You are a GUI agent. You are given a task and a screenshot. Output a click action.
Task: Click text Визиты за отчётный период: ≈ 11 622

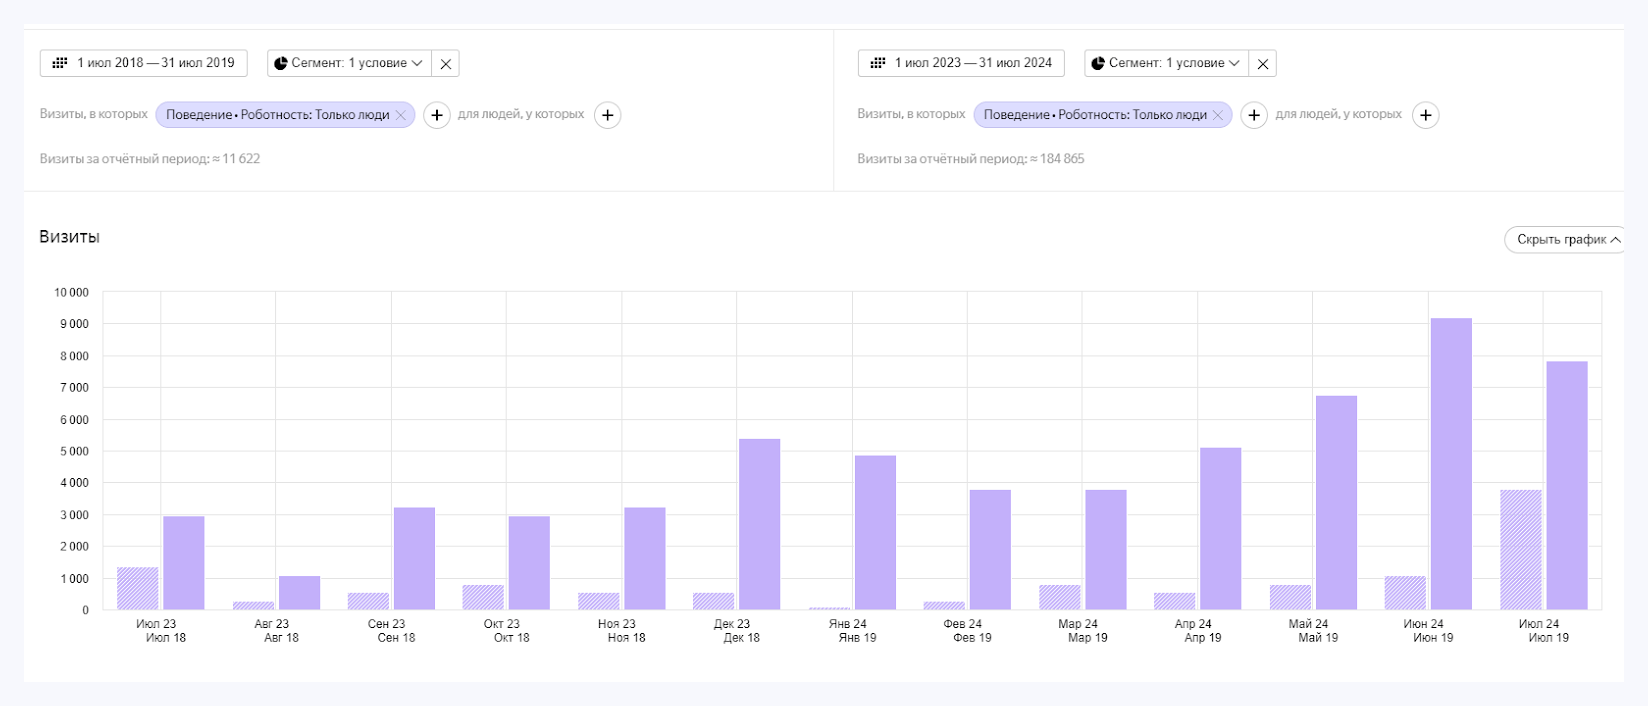tap(150, 159)
